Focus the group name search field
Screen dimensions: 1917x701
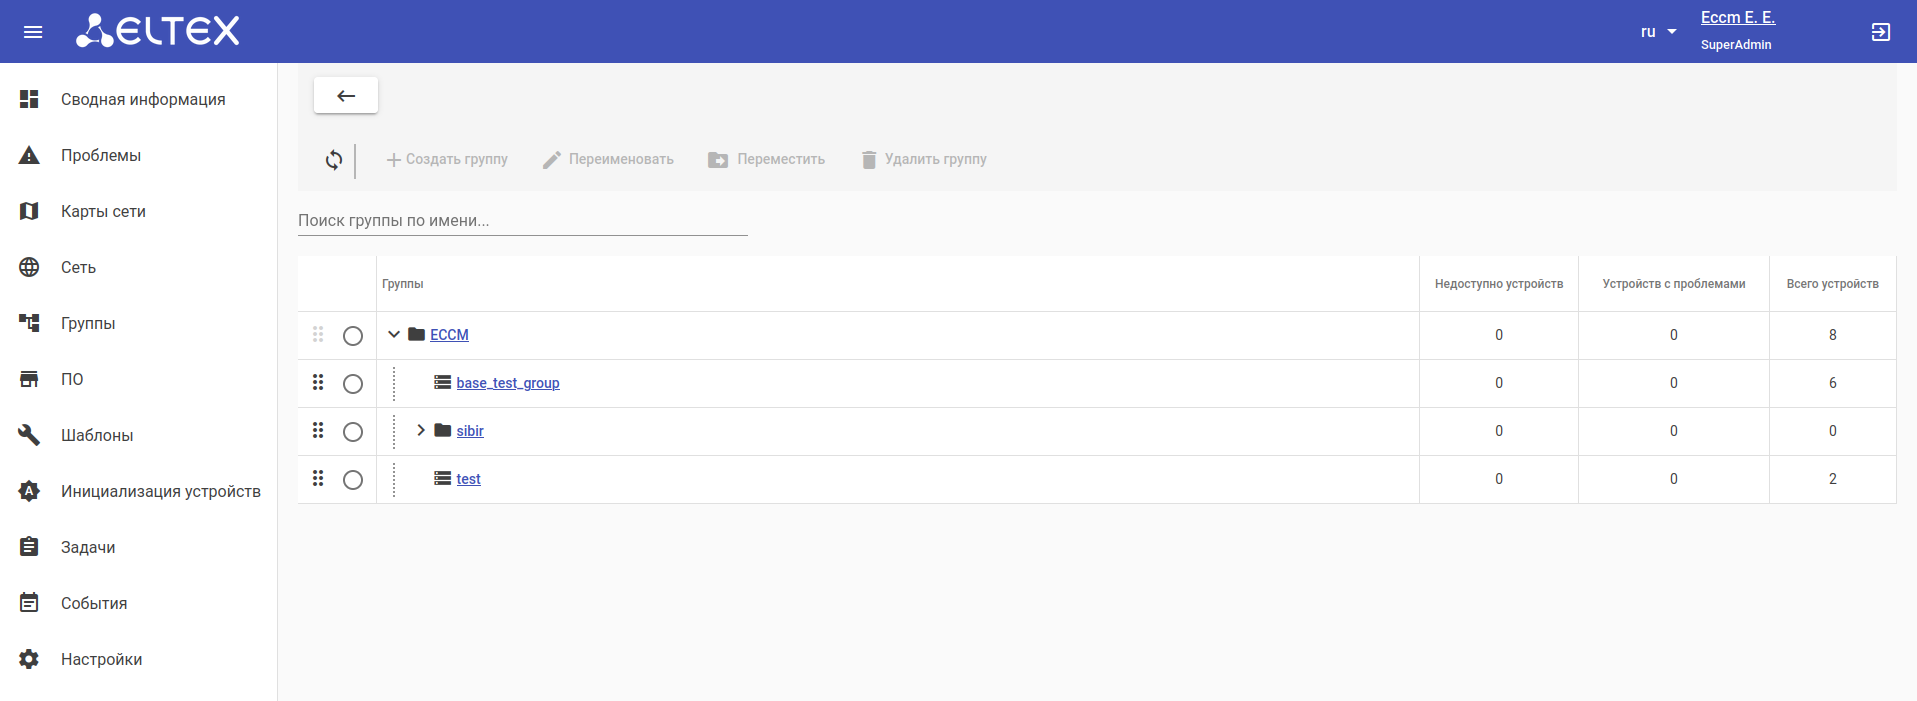523,220
